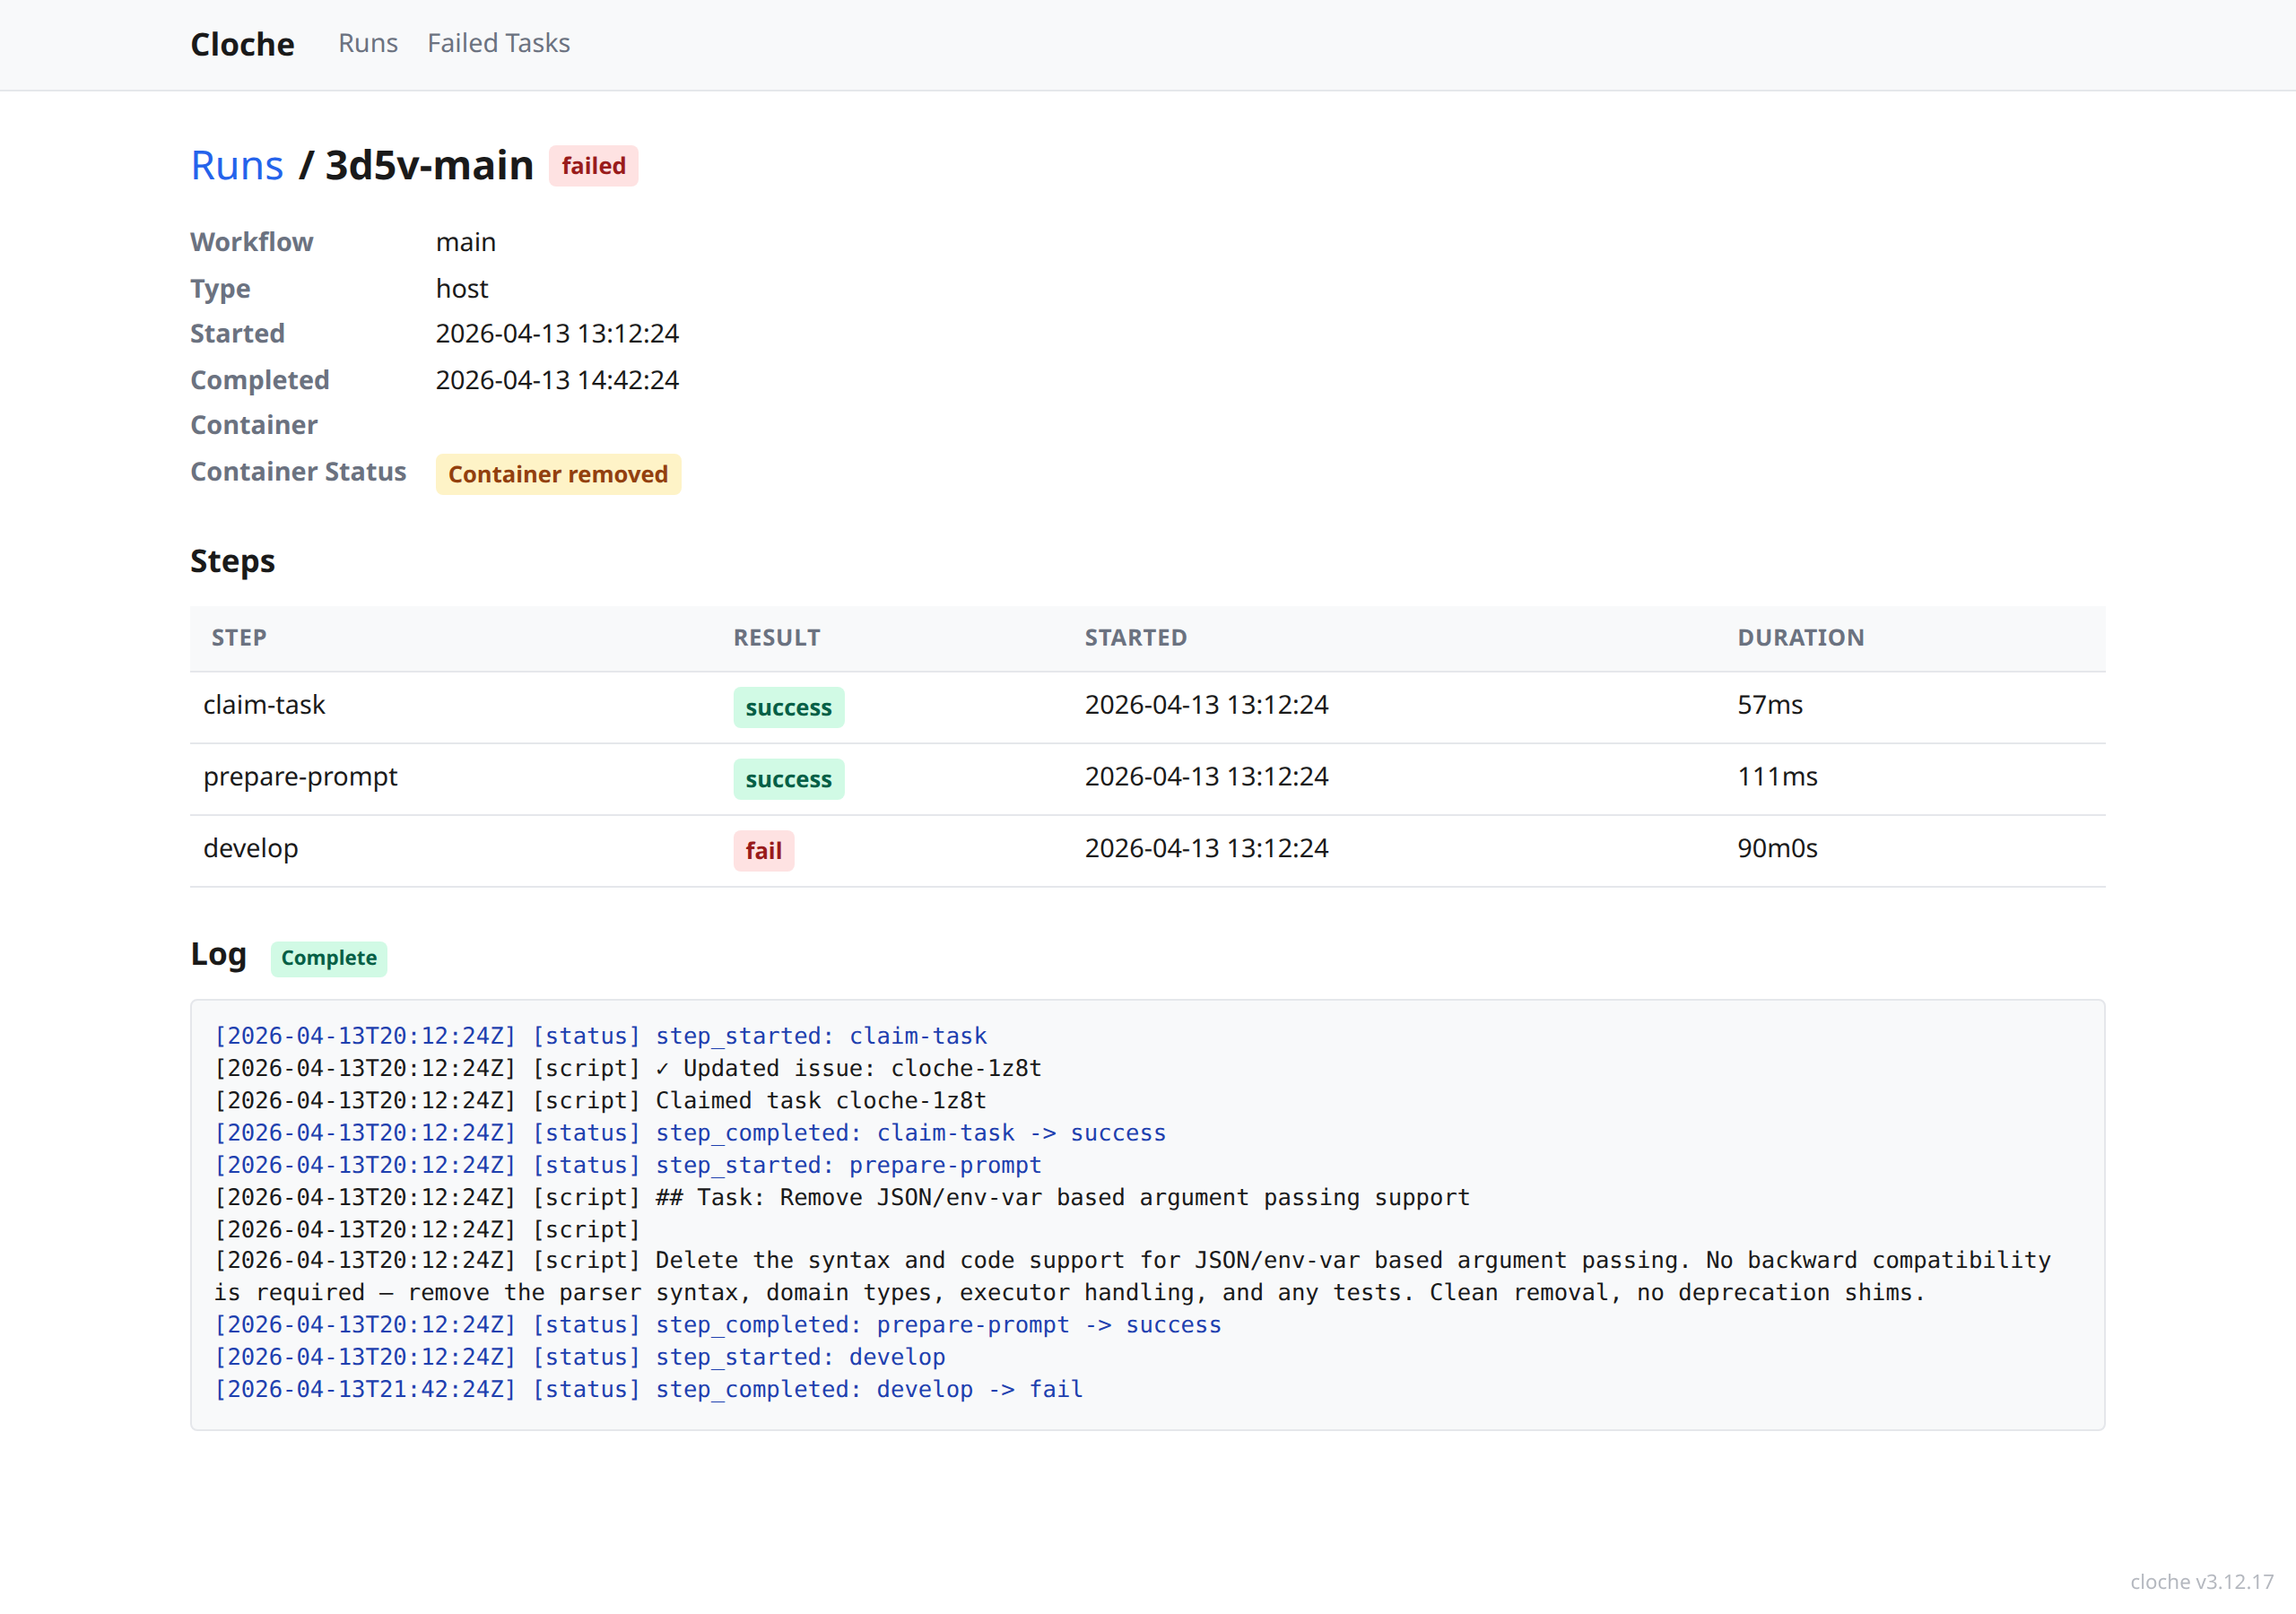Click log line 'Updated issue: cloche-1z8t'

[x=627, y=1068]
